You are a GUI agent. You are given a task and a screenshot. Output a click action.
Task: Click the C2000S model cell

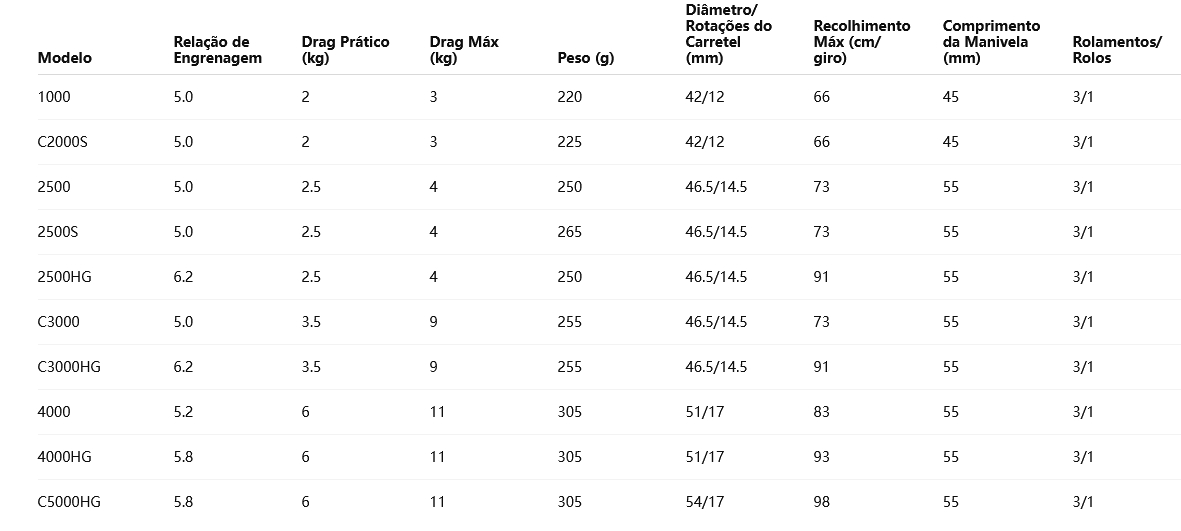[63, 142]
